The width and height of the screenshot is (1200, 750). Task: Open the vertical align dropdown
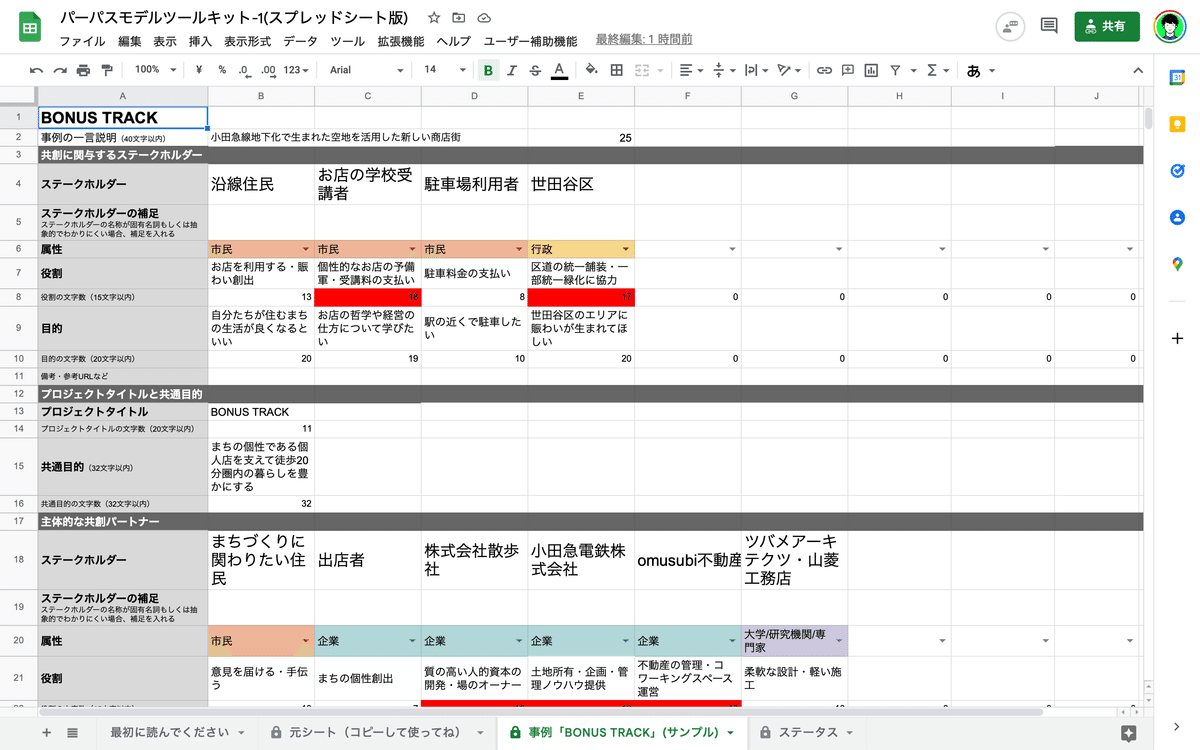[723, 70]
